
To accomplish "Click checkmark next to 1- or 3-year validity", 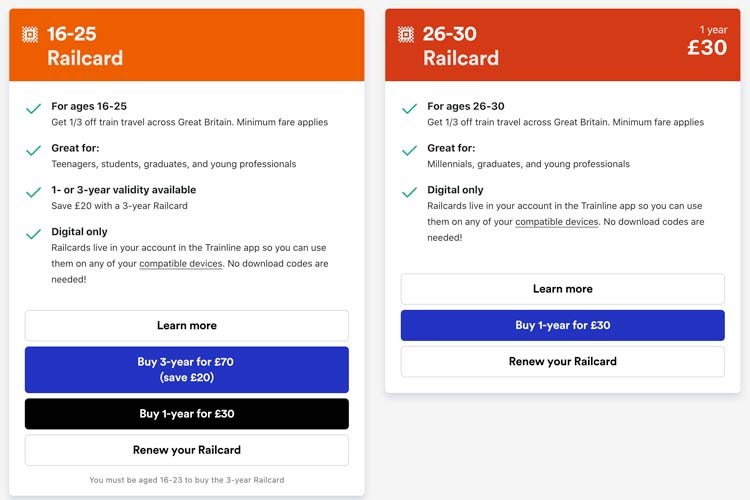I will [33, 192].
